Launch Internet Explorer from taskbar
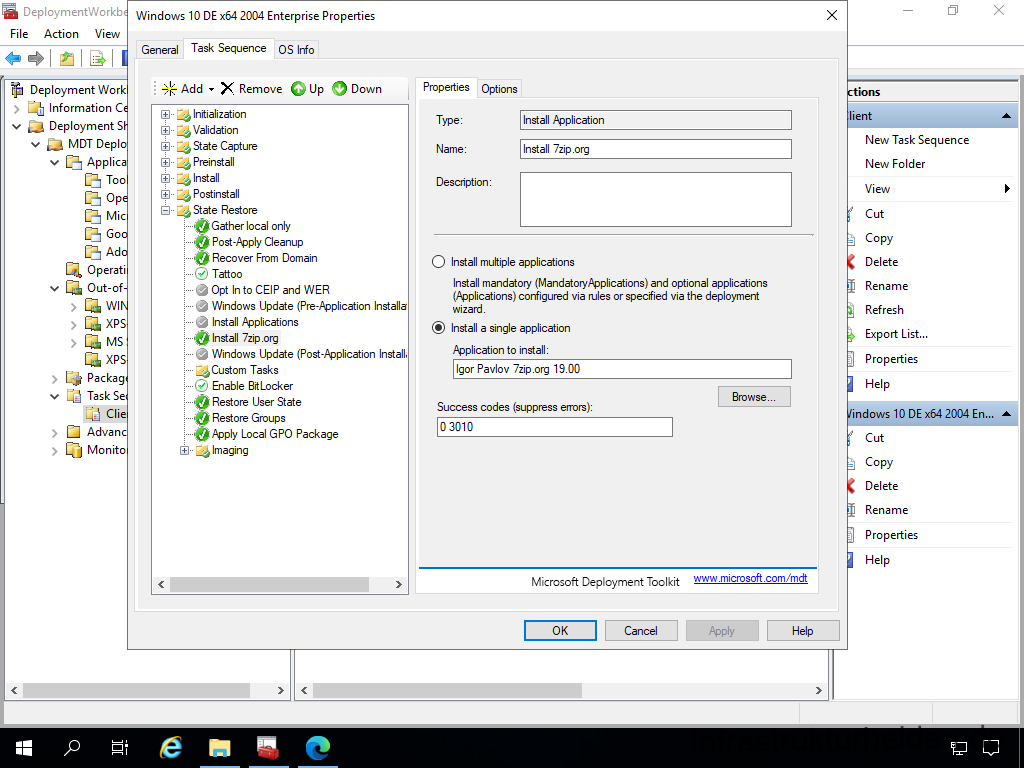Viewport: 1024px width, 768px height. coord(171,747)
